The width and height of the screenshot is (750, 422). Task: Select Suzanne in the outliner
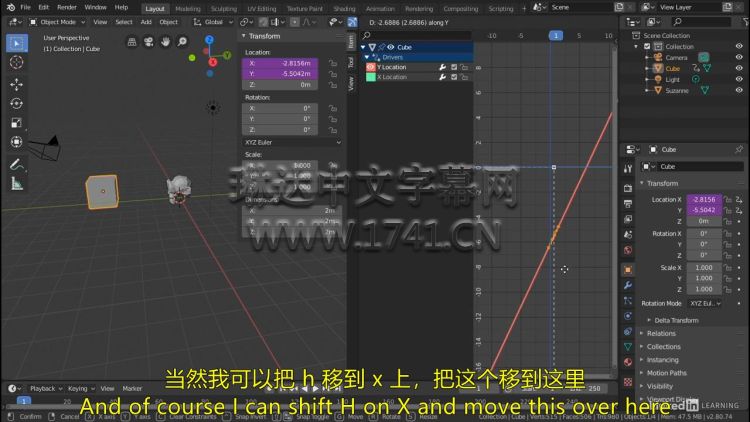pyautogui.click(x=676, y=90)
